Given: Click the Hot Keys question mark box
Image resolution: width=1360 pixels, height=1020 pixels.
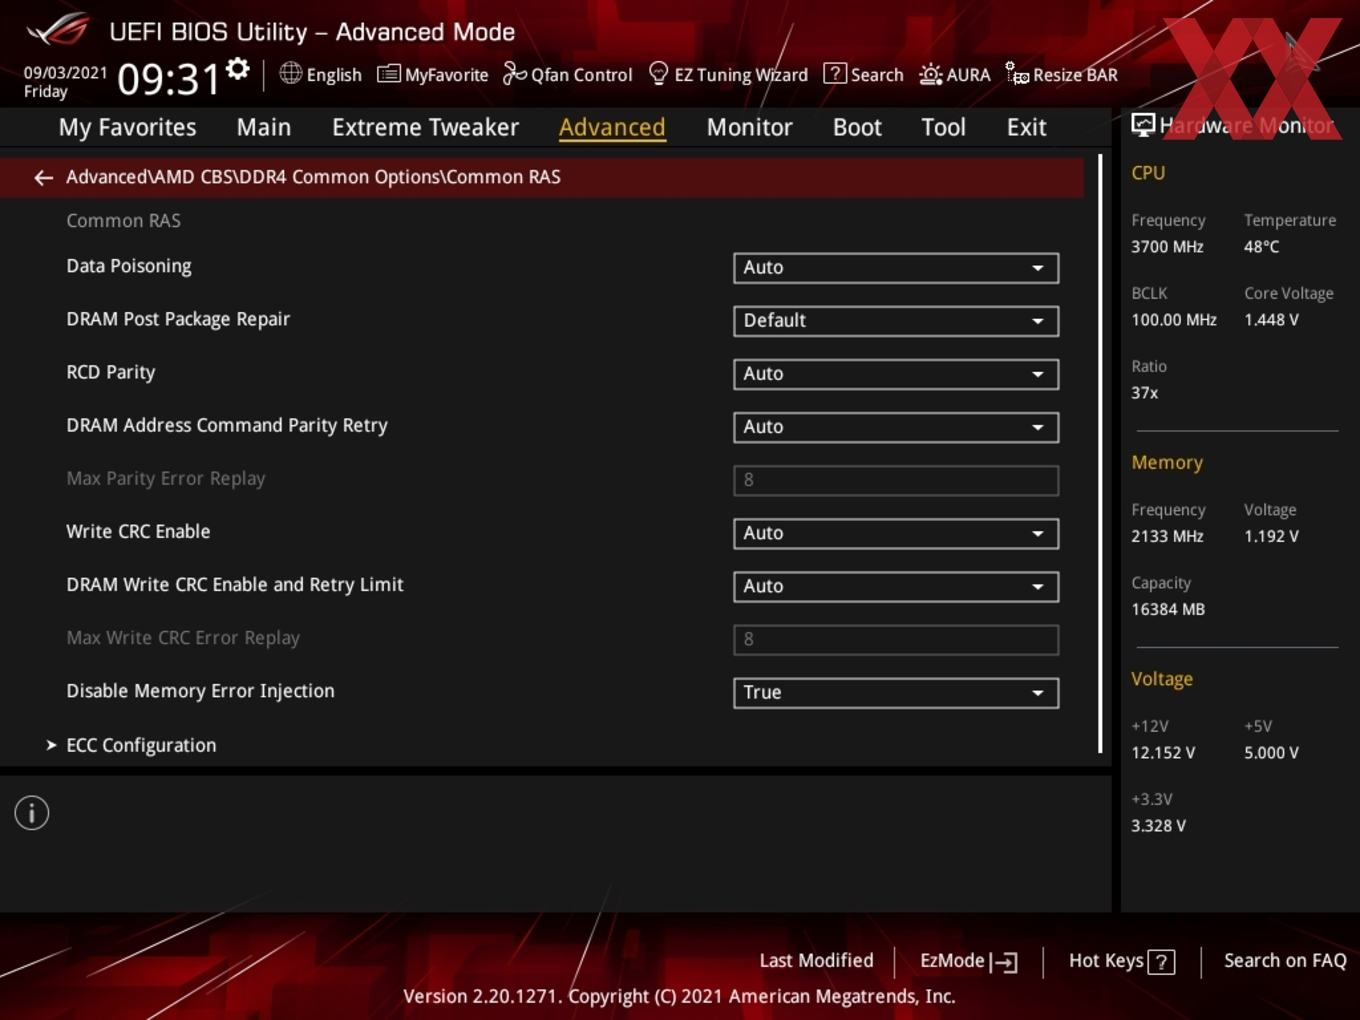Looking at the screenshot, I should click(x=1161, y=962).
